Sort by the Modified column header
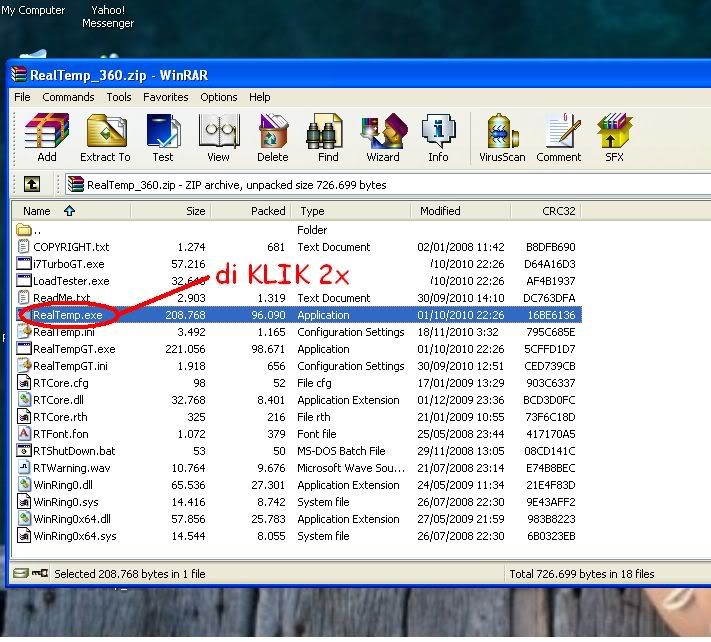This screenshot has height=642, width=711. pyautogui.click(x=461, y=211)
